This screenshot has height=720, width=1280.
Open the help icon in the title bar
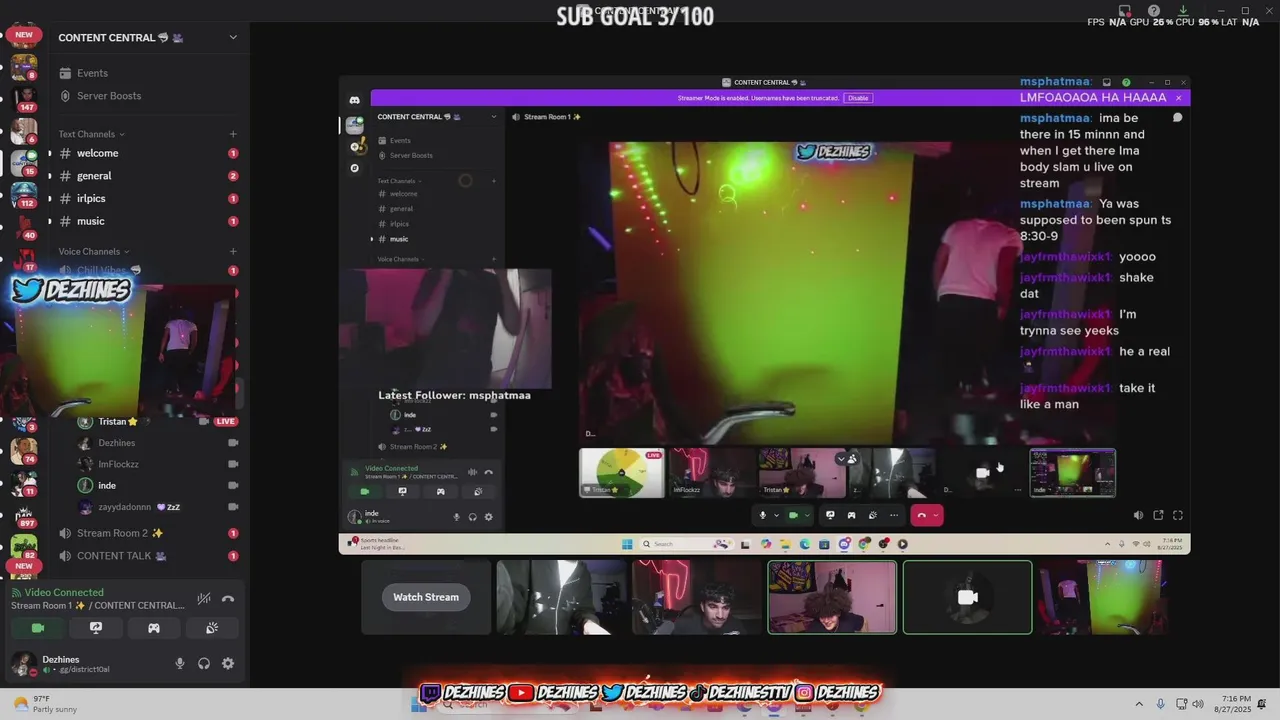click(x=1154, y=11)
